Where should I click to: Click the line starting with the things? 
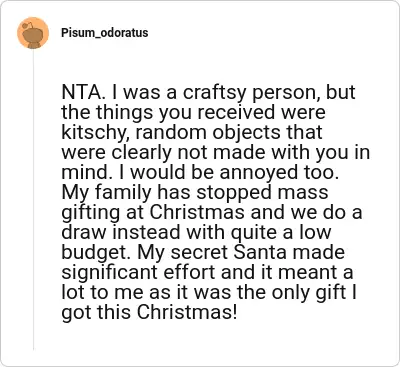193,113
